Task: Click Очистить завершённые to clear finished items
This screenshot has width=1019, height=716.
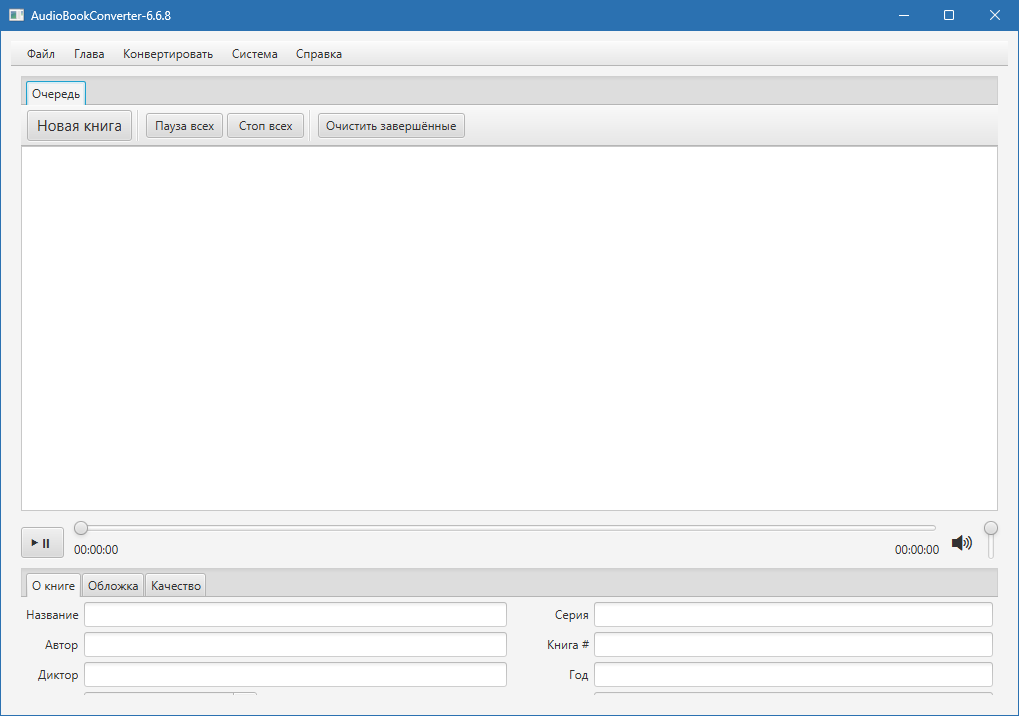Action: coord(390,125)
